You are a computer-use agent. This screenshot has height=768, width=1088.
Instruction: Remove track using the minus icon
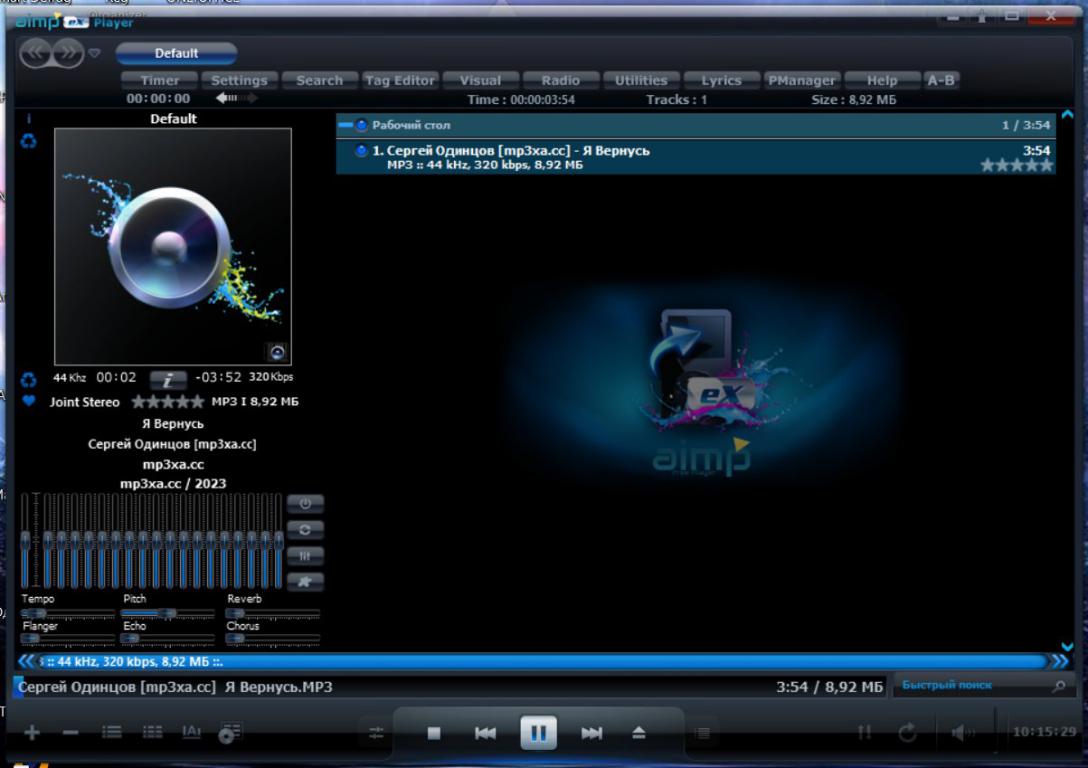[x=70, y=733]
